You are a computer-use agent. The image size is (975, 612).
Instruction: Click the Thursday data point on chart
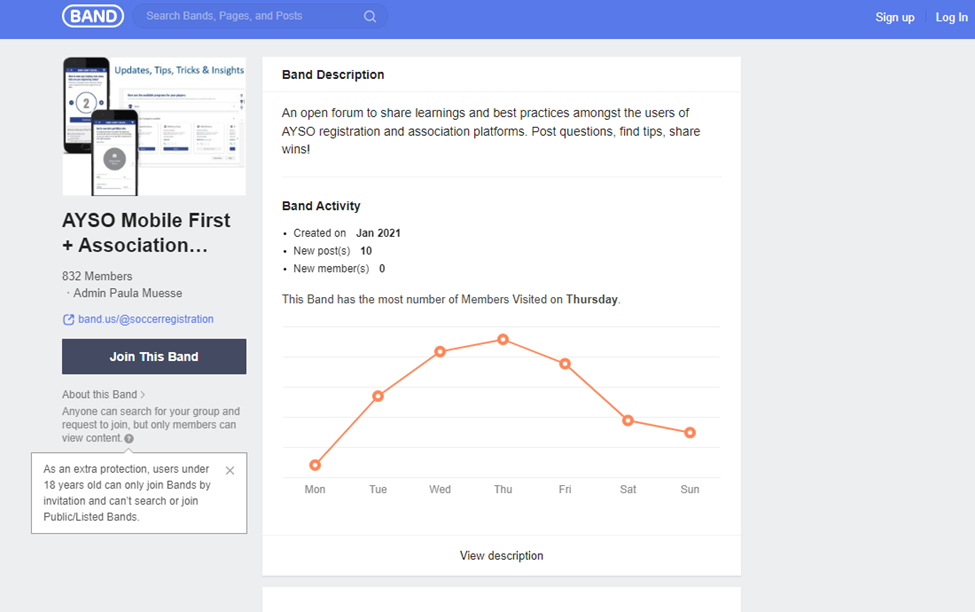503,340
